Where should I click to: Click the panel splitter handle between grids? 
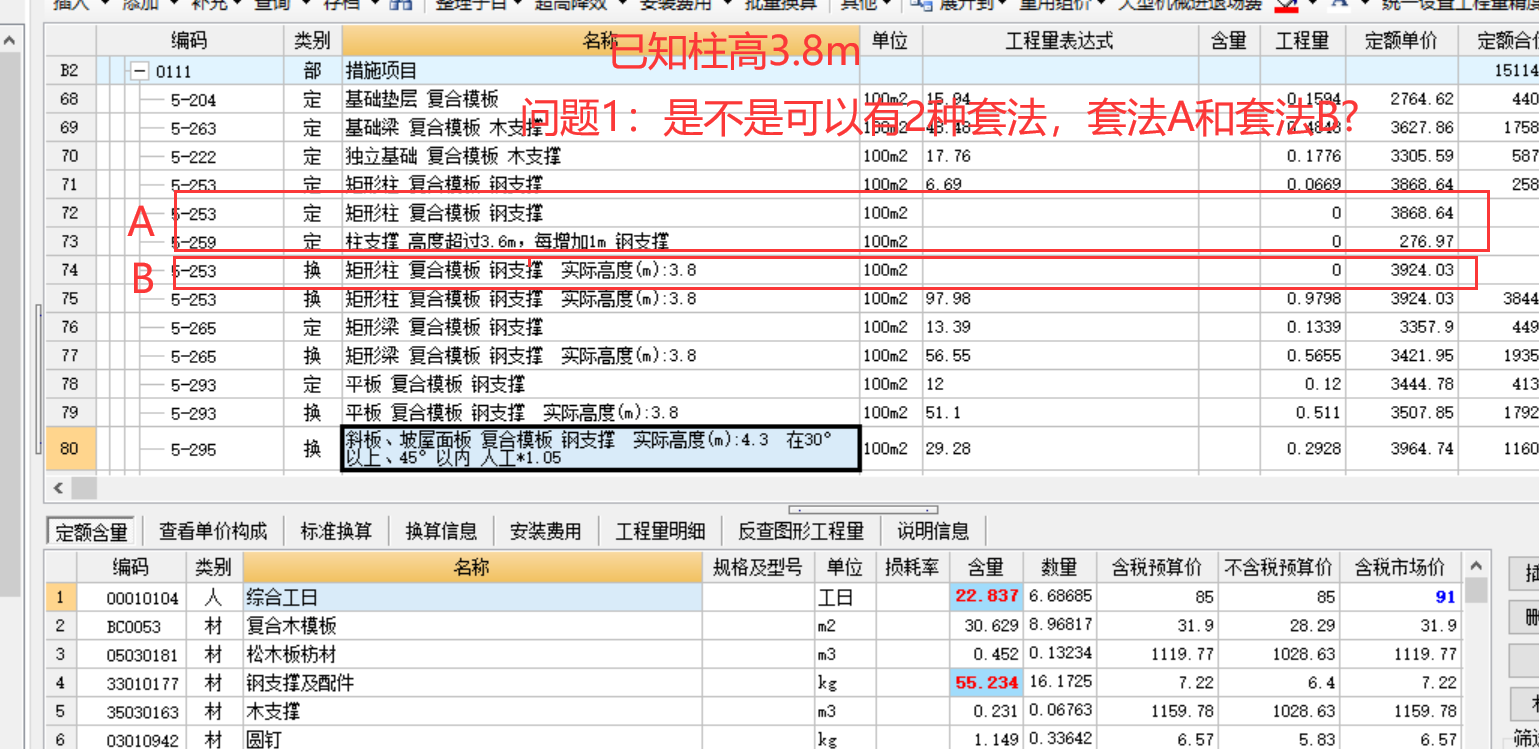point(863,510)
